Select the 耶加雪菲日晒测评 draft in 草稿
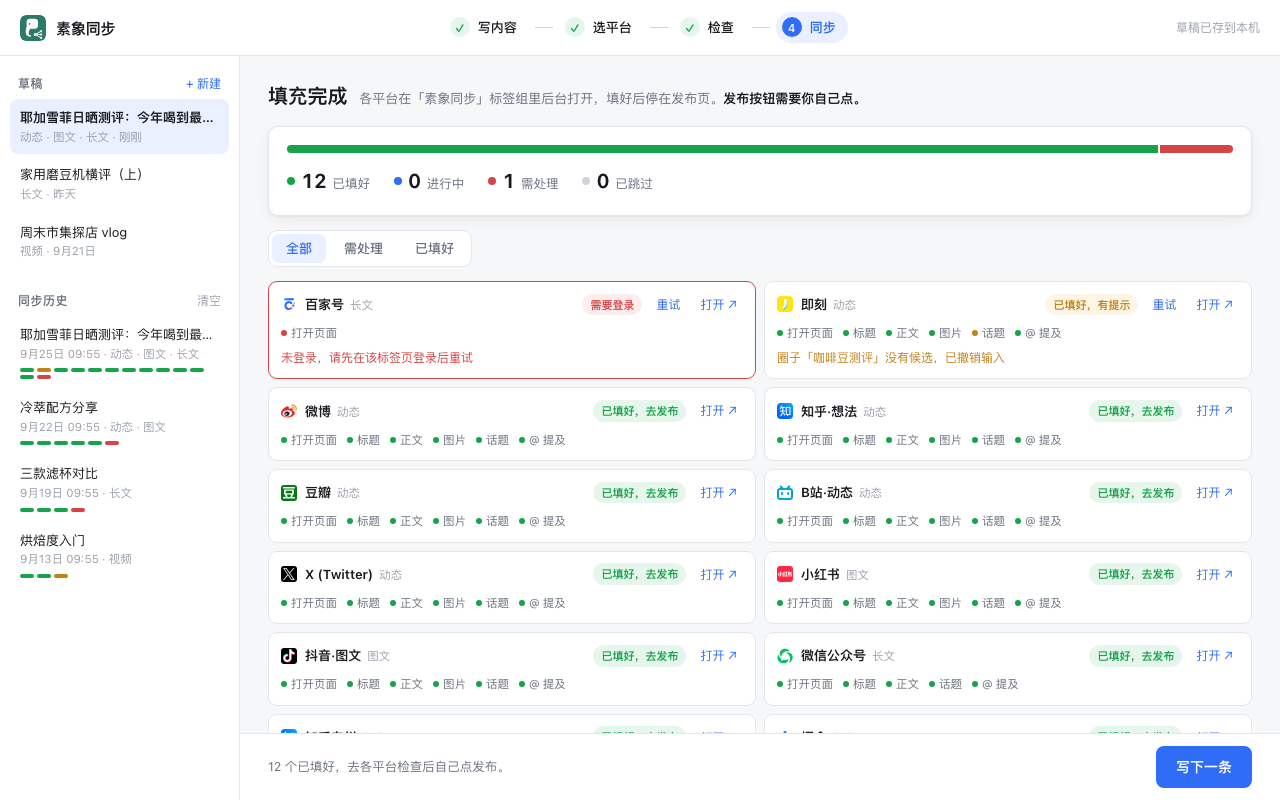 [x=119, y=126]
